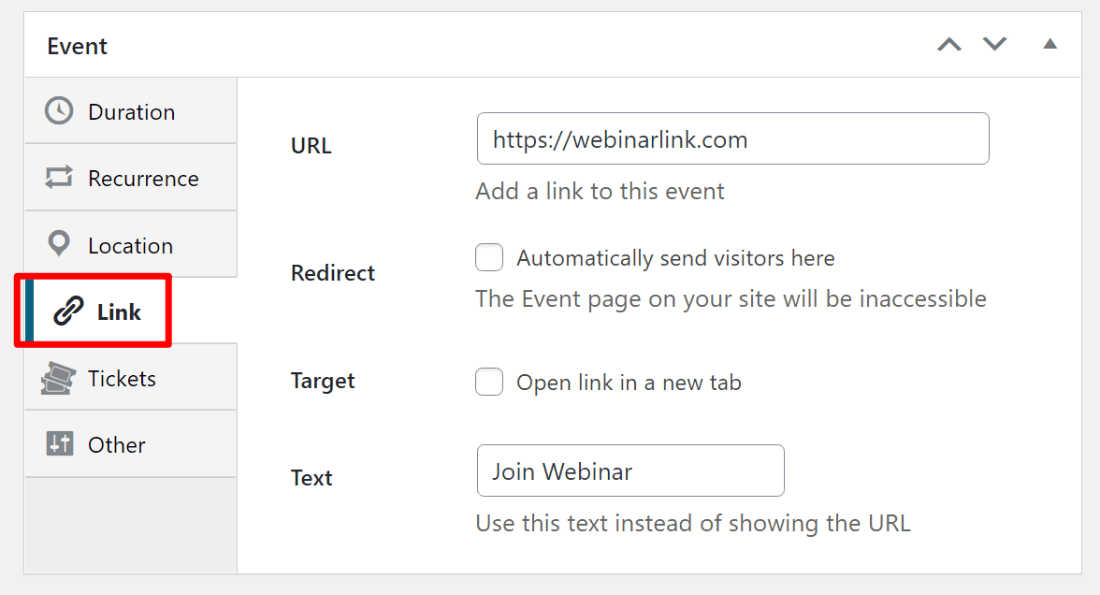Click the Other sliders icon

click(59, 444)
